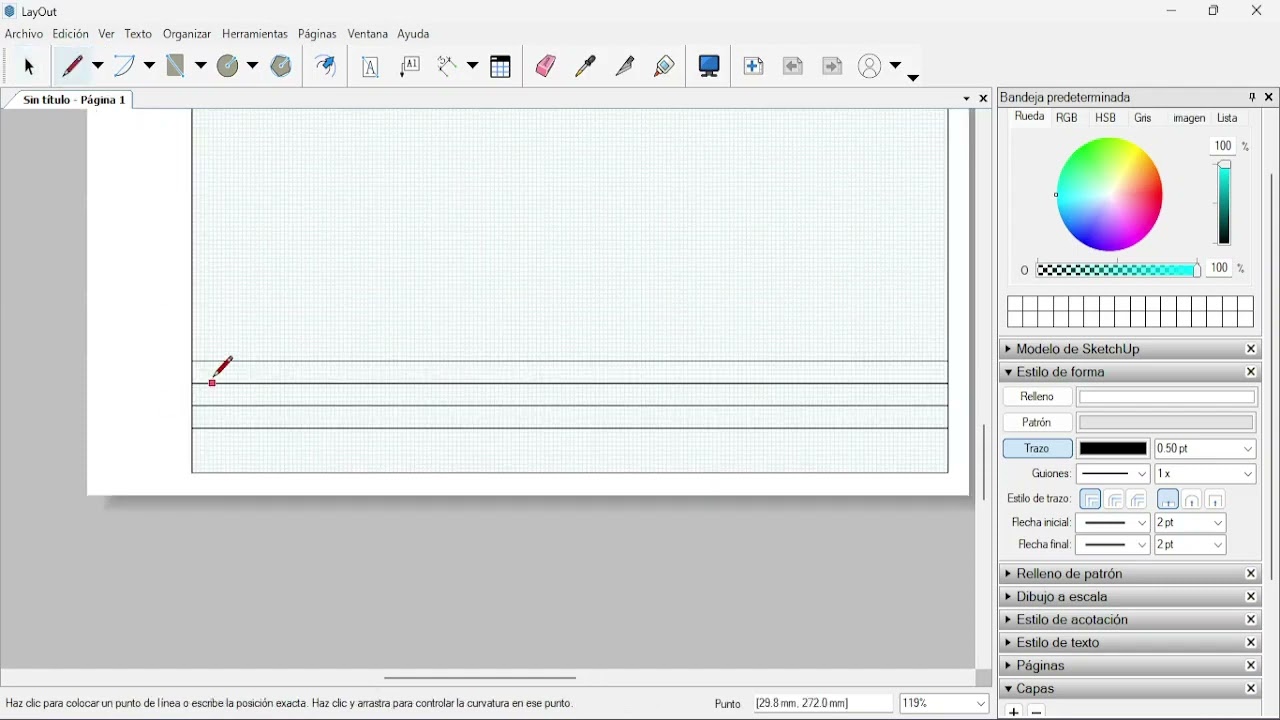This screenshot has width=1280, height=720.
Task: Switch to Lista color tab
Action: click(x=1228, y=118)
